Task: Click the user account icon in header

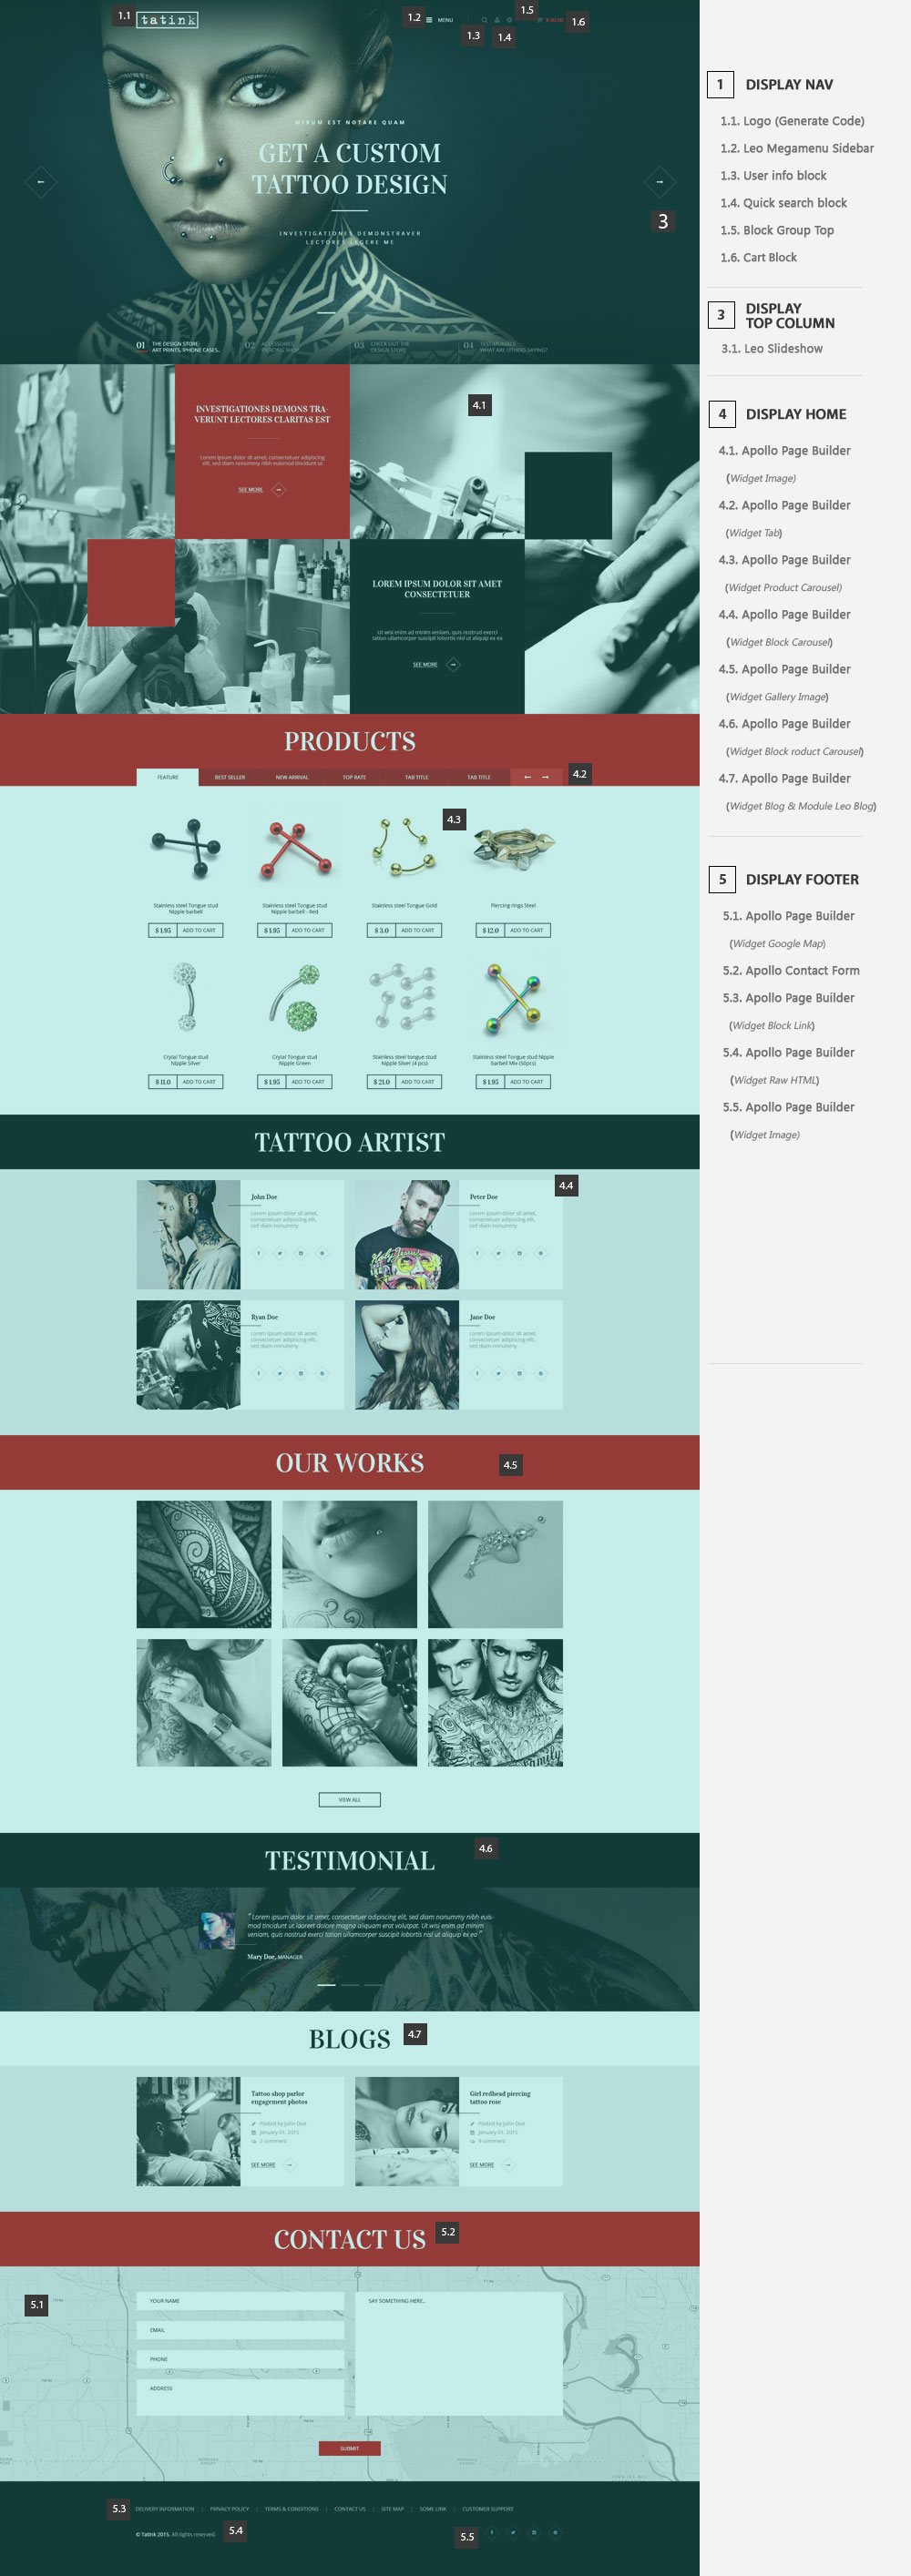Action: tap(497, 20)
